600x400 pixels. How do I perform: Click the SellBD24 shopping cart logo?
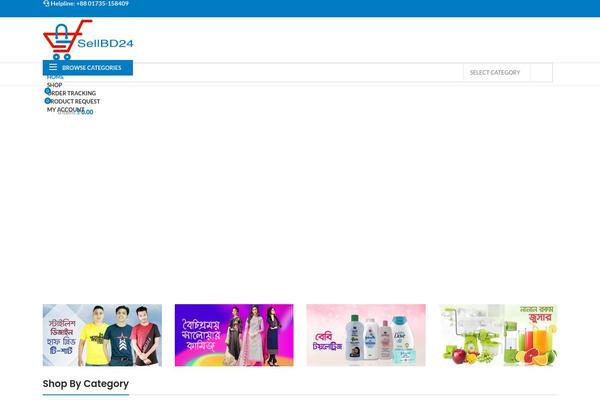coord(88,40)
